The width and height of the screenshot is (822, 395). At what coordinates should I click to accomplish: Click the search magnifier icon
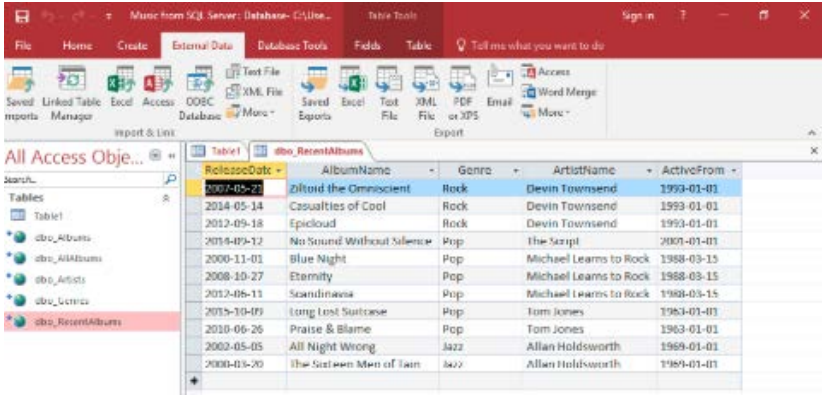coord(170,179)
